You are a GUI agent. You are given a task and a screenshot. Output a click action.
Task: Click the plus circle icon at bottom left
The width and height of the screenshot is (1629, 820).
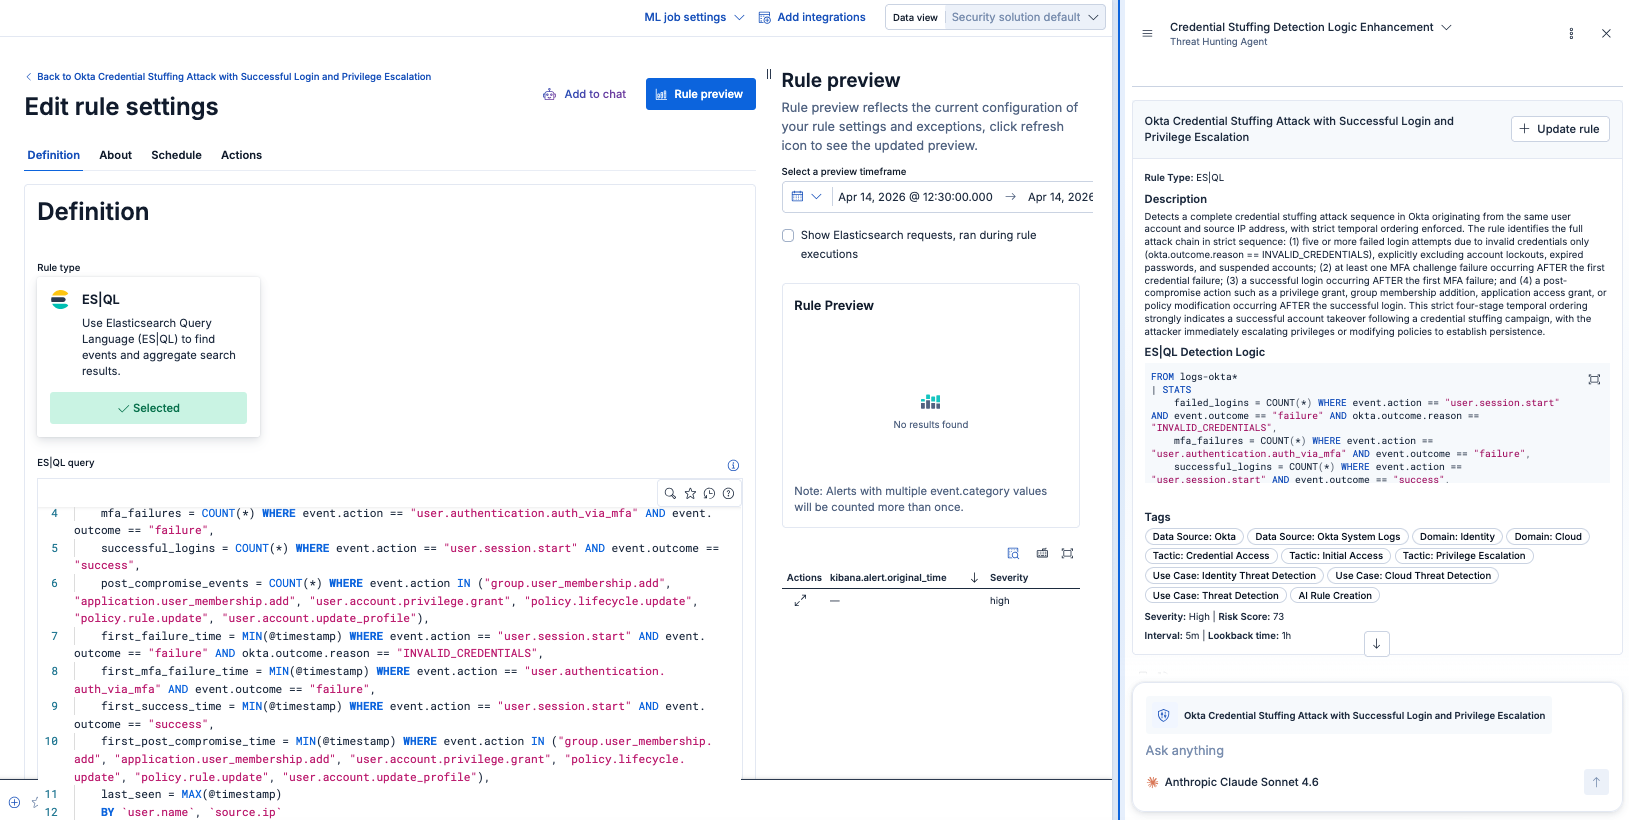coord(14,802)
